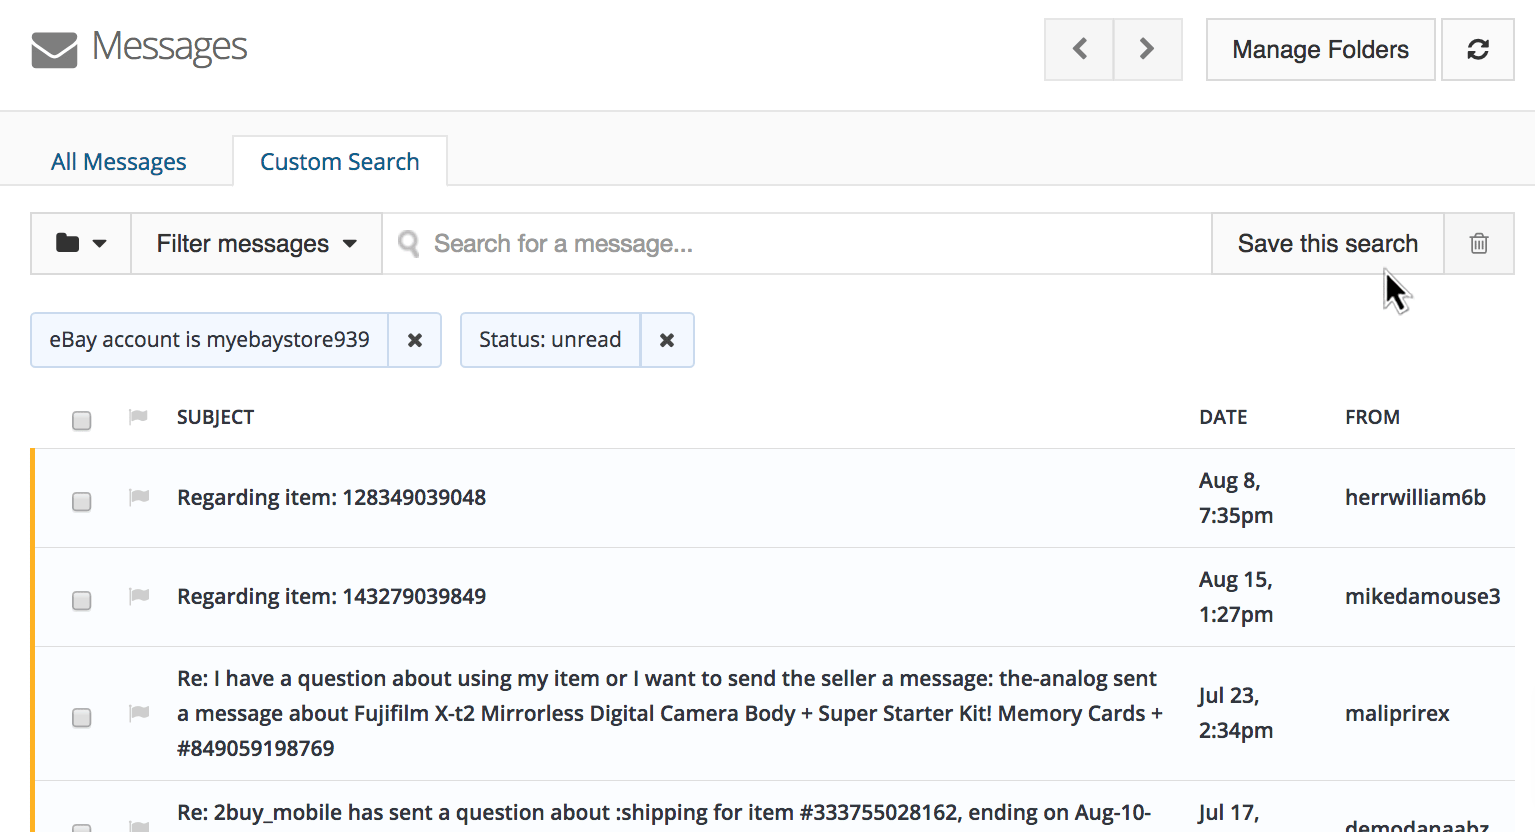
Task: Click the trash icon beside Save this search
Action: [x=1478, y=243]
